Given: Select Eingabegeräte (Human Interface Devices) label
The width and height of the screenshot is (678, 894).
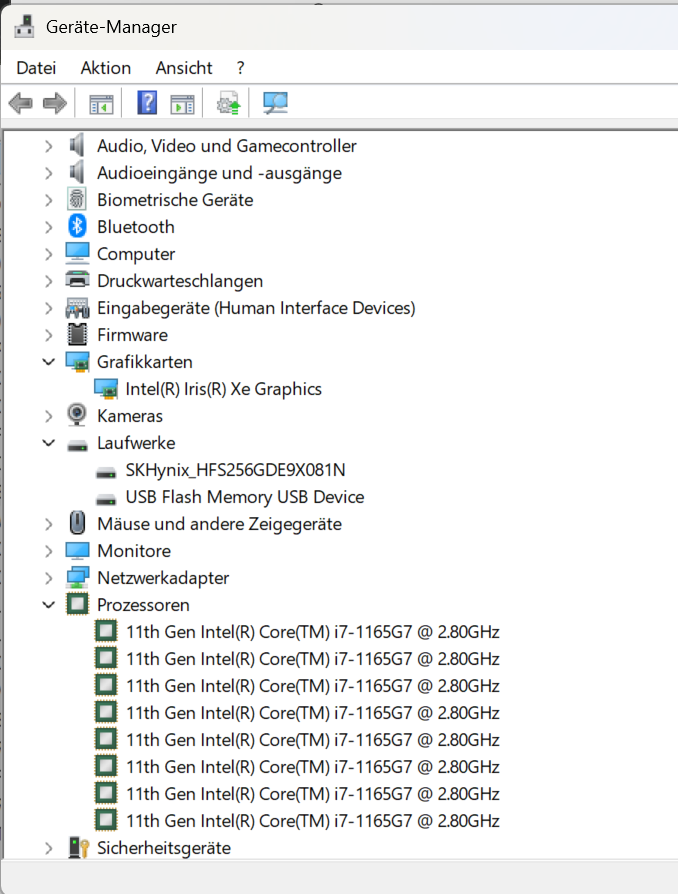Looking at the screenshot, I should tap(257, 308).
